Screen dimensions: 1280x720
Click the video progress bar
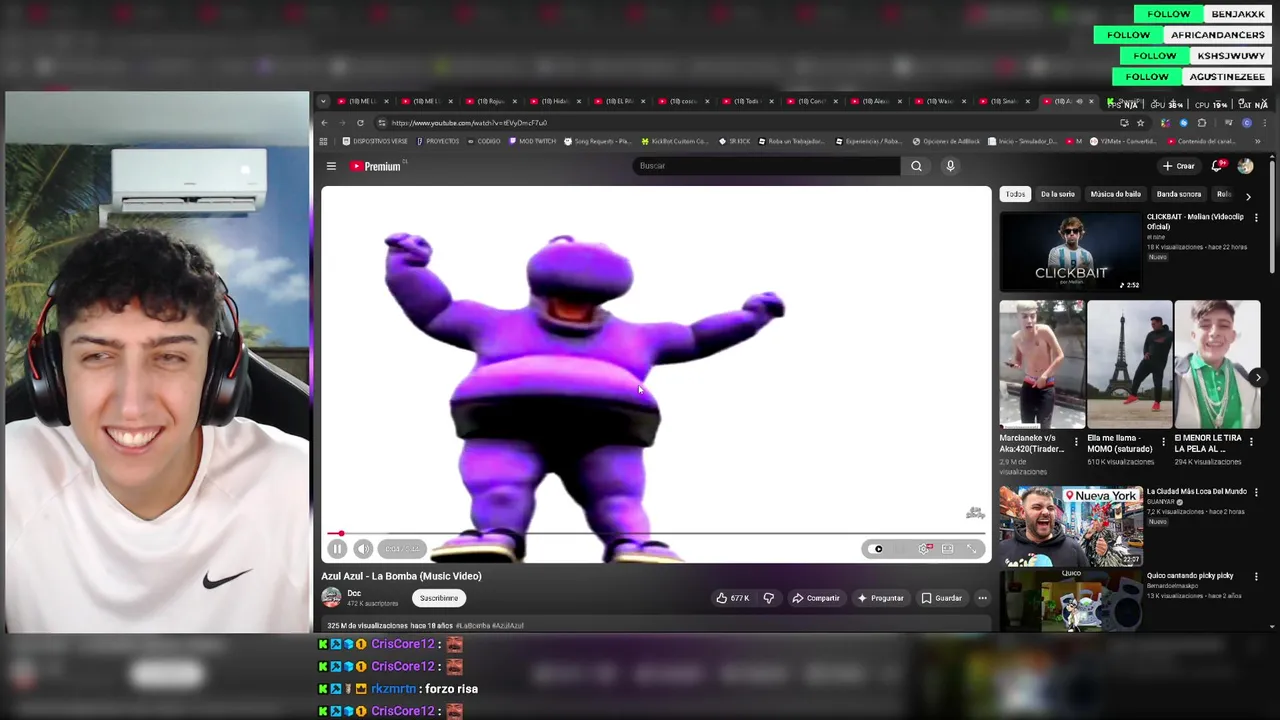point(656,534)
